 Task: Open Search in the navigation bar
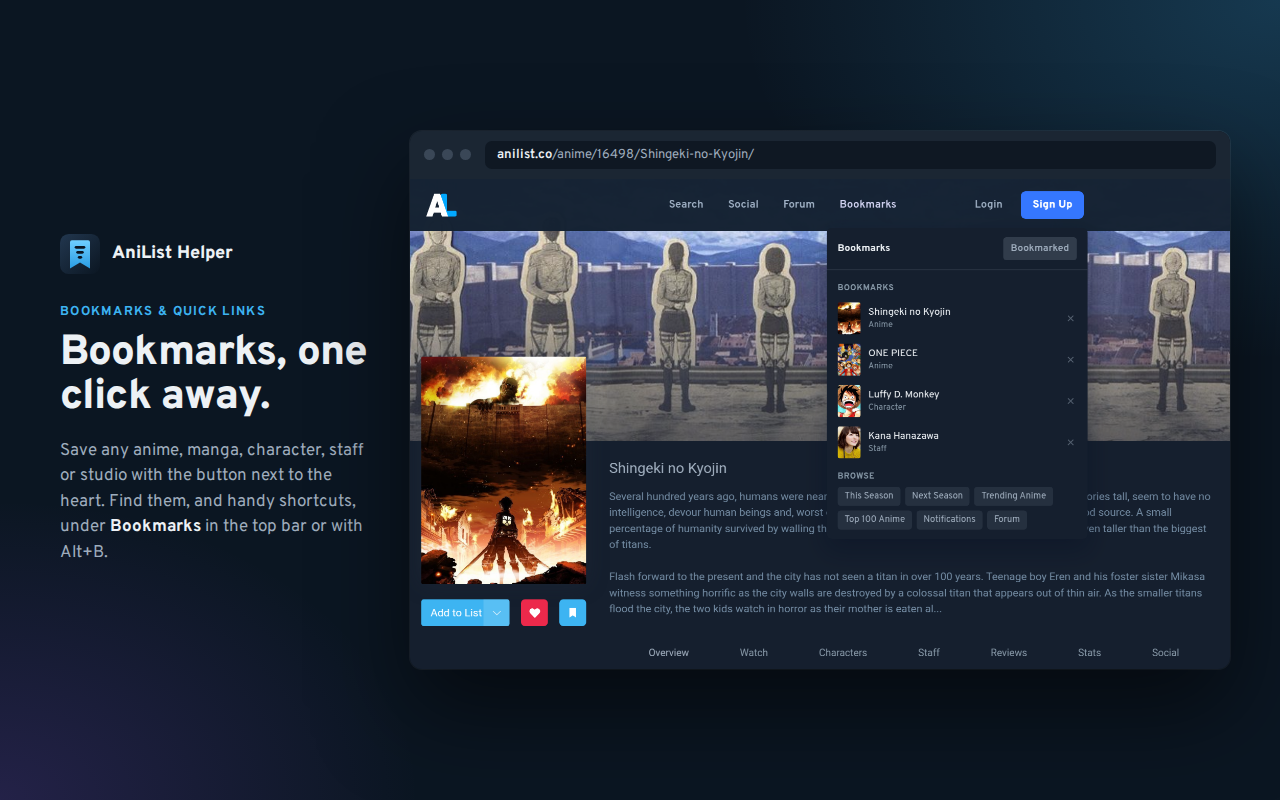(686, 204)
